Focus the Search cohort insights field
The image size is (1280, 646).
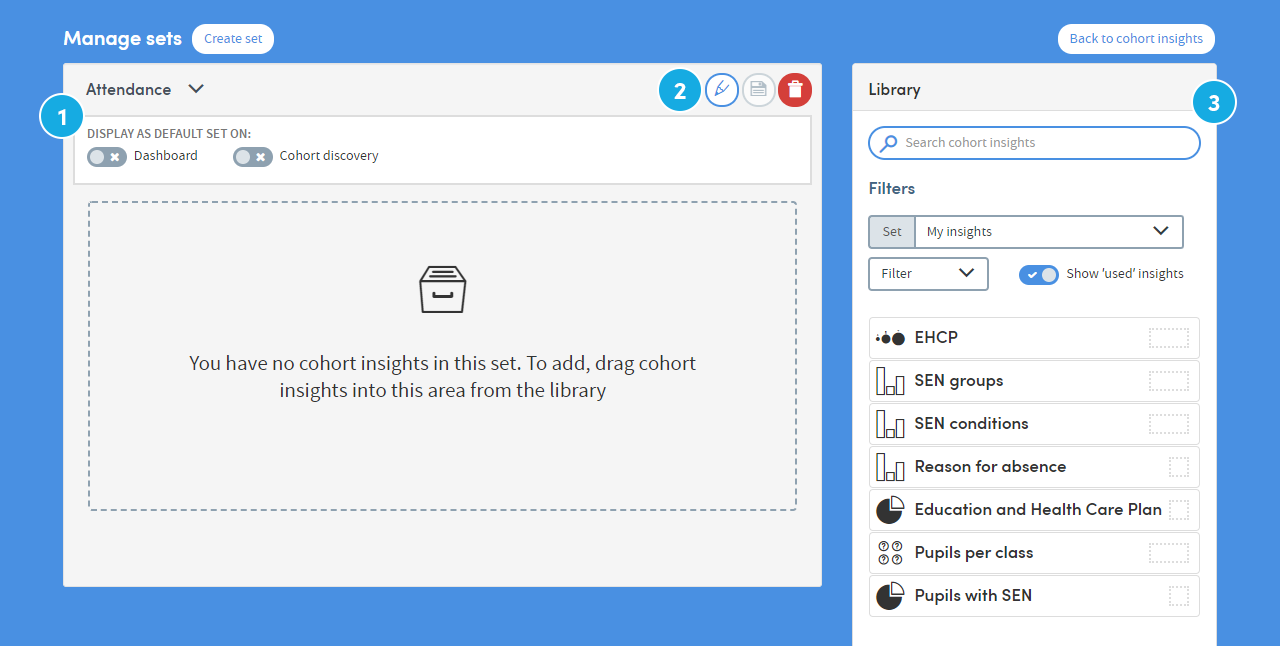[1034, 143]
